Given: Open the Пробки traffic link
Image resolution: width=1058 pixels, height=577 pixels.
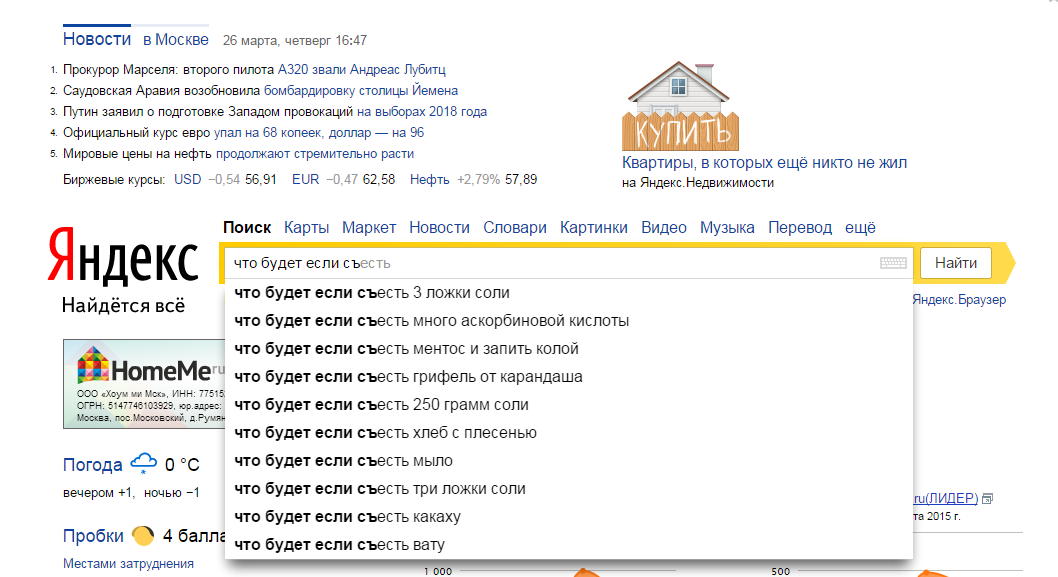Looking at the screenshot, I should coord(93,536).
